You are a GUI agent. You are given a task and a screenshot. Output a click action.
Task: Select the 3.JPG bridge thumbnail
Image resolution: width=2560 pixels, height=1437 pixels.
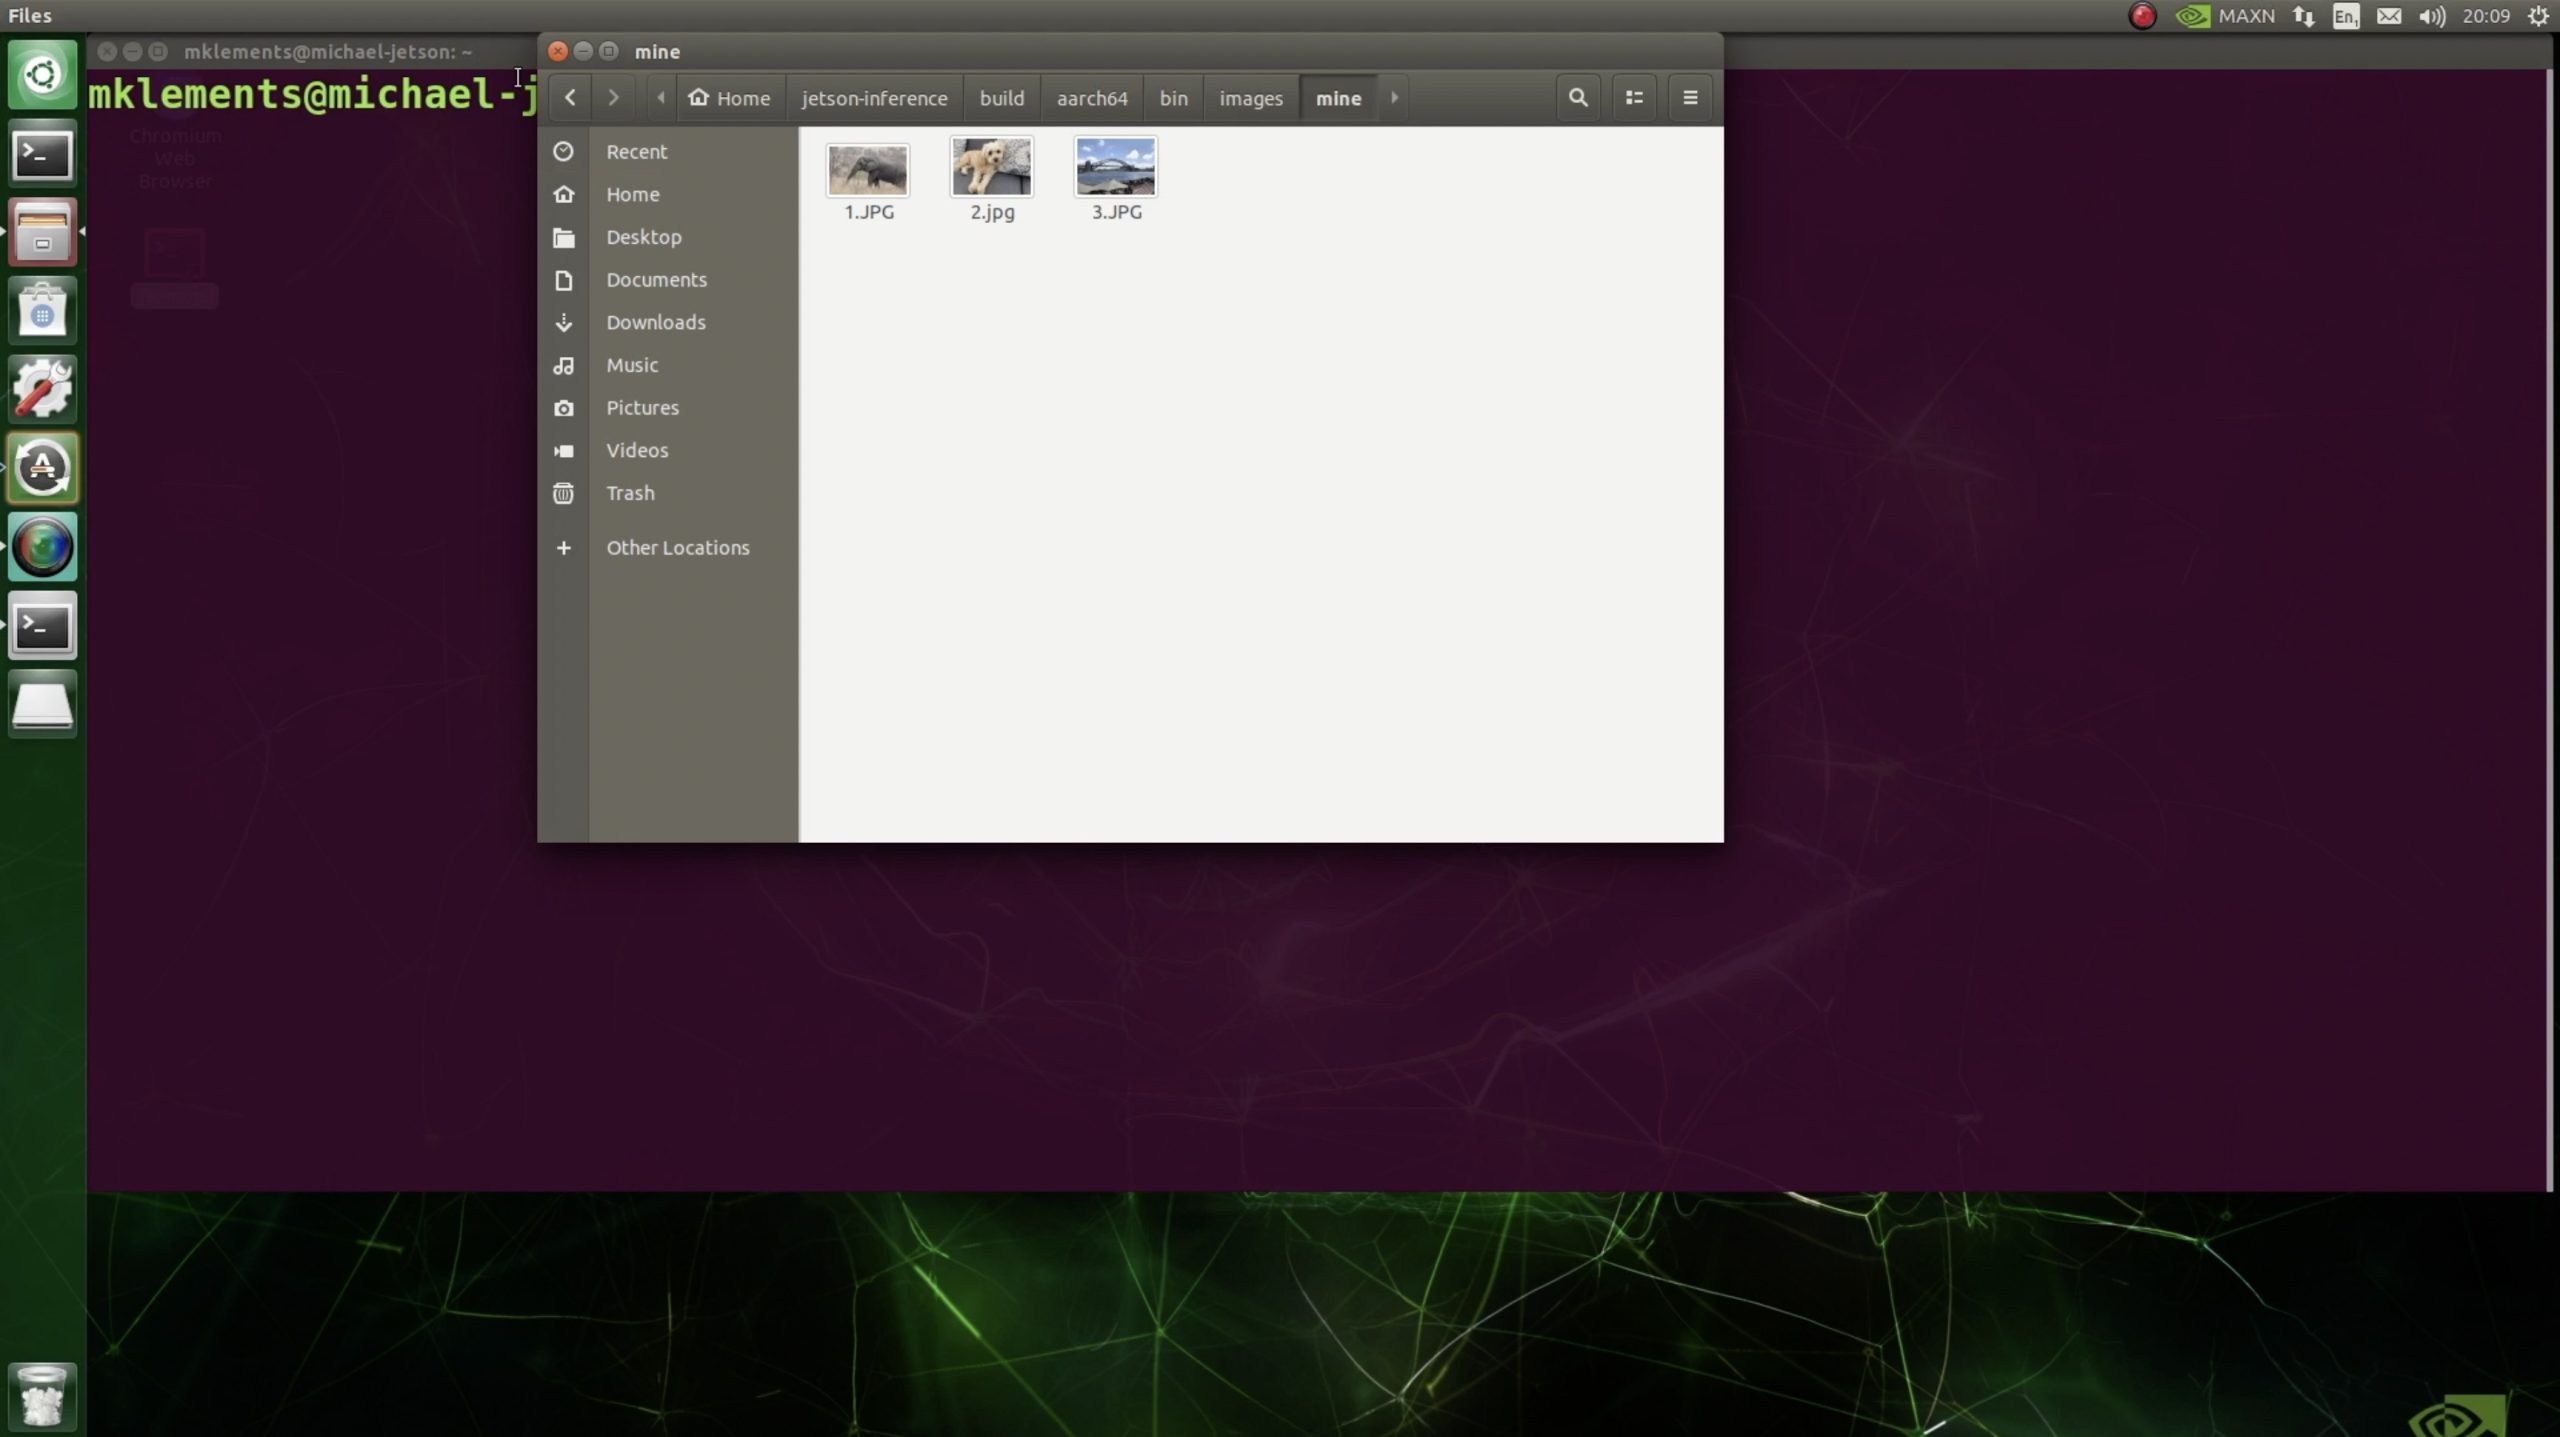tap(1115, 168)
